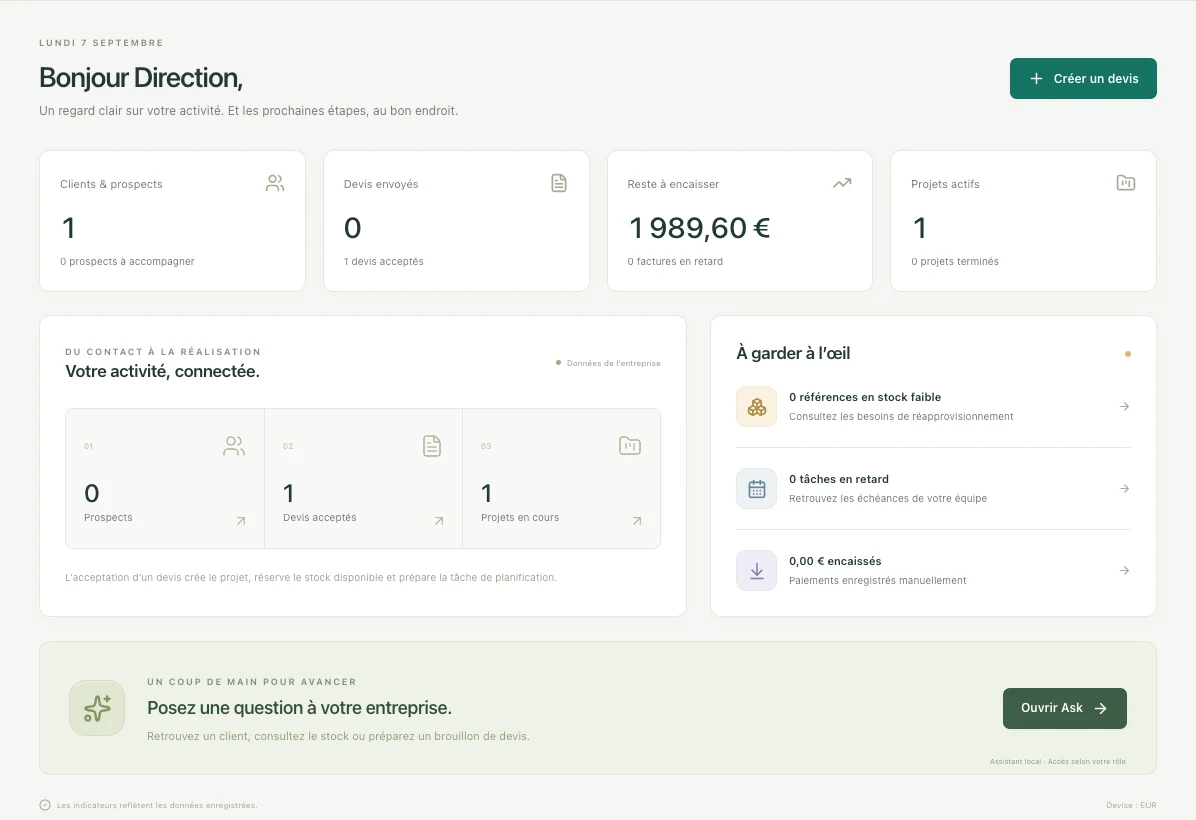Click Posez une question à votre entreprise

pos(300,708)
